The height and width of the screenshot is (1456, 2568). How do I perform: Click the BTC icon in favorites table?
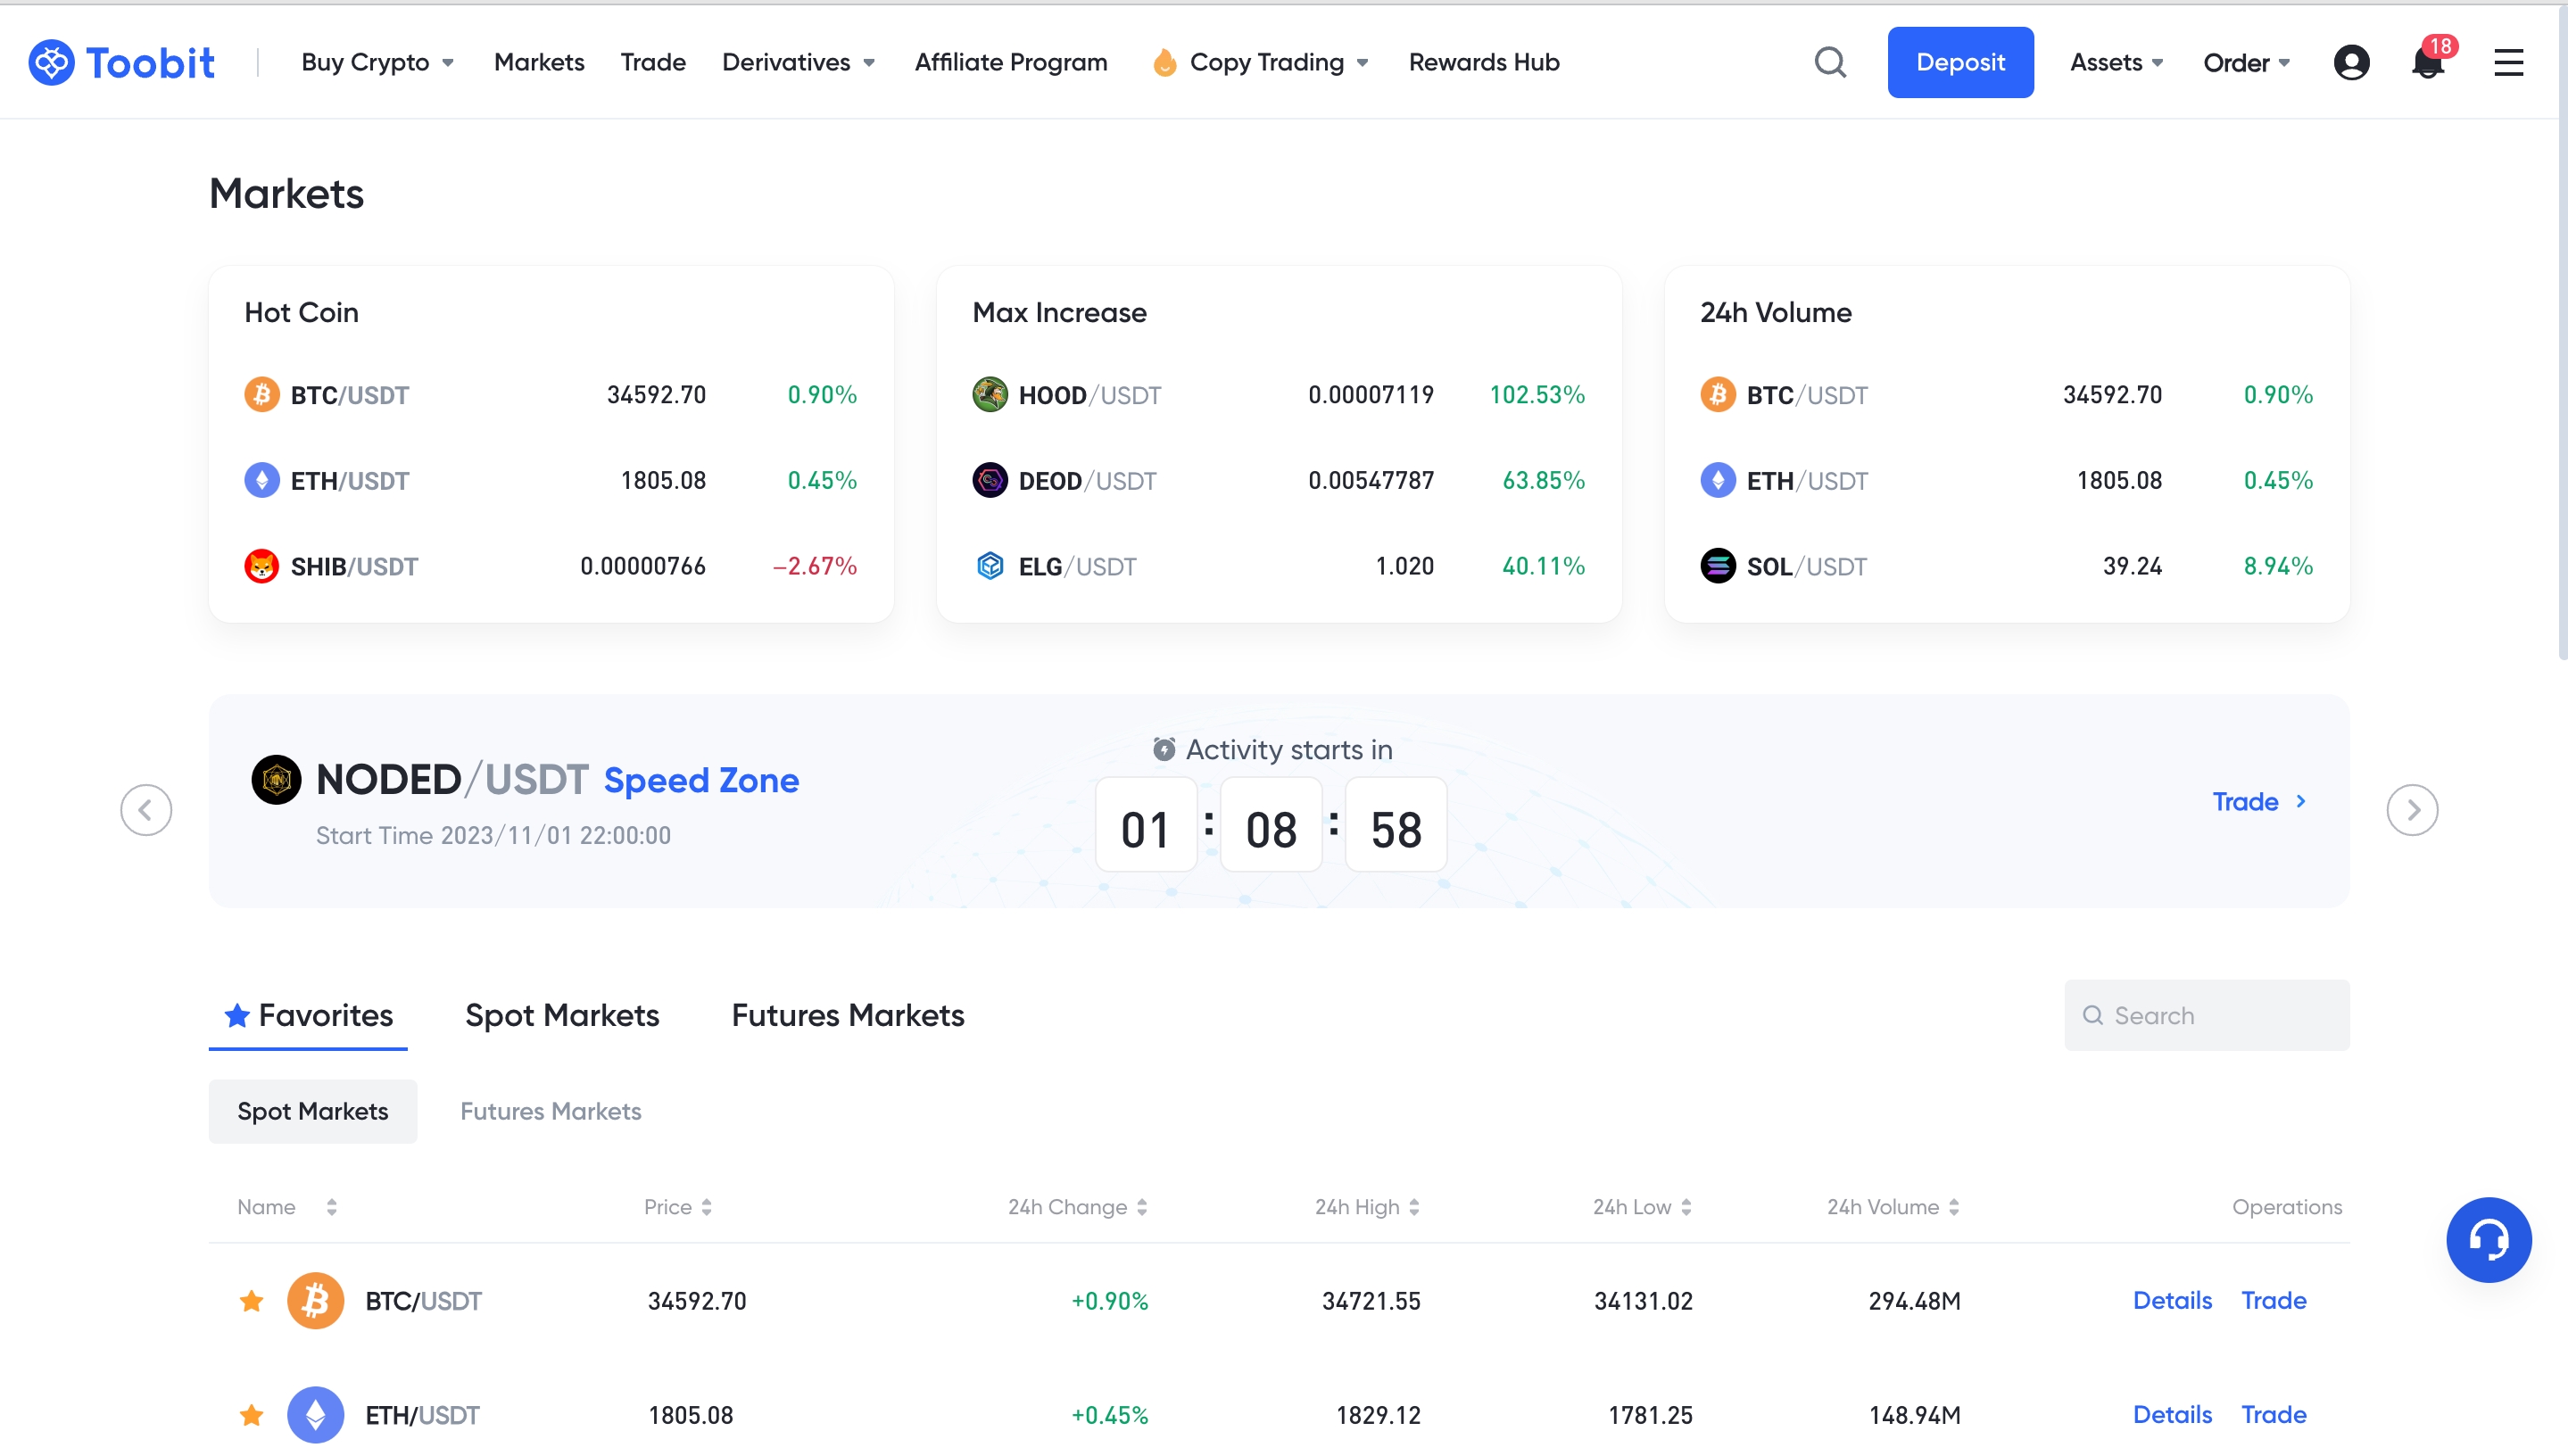[x=315, y=1301]
